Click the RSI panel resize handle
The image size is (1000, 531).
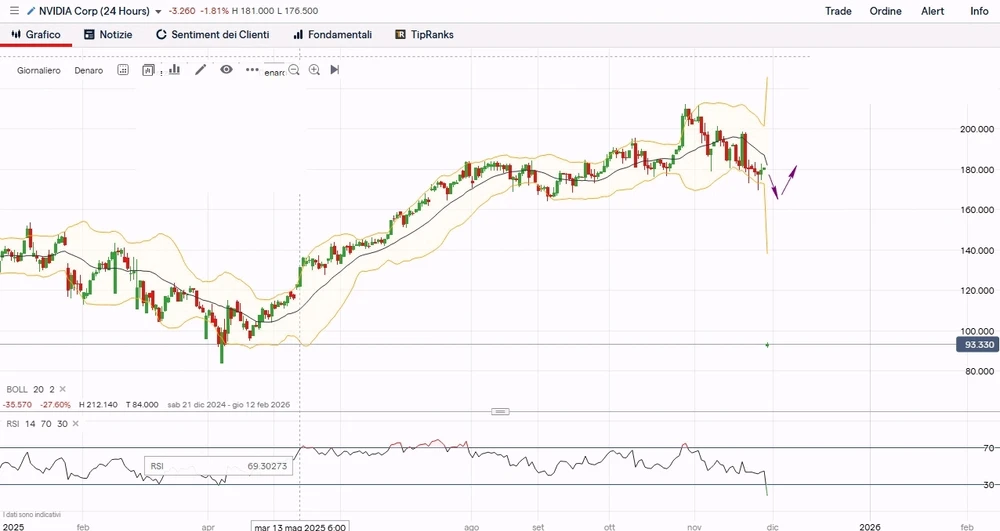pyautogui.click(x=501, y=411)
